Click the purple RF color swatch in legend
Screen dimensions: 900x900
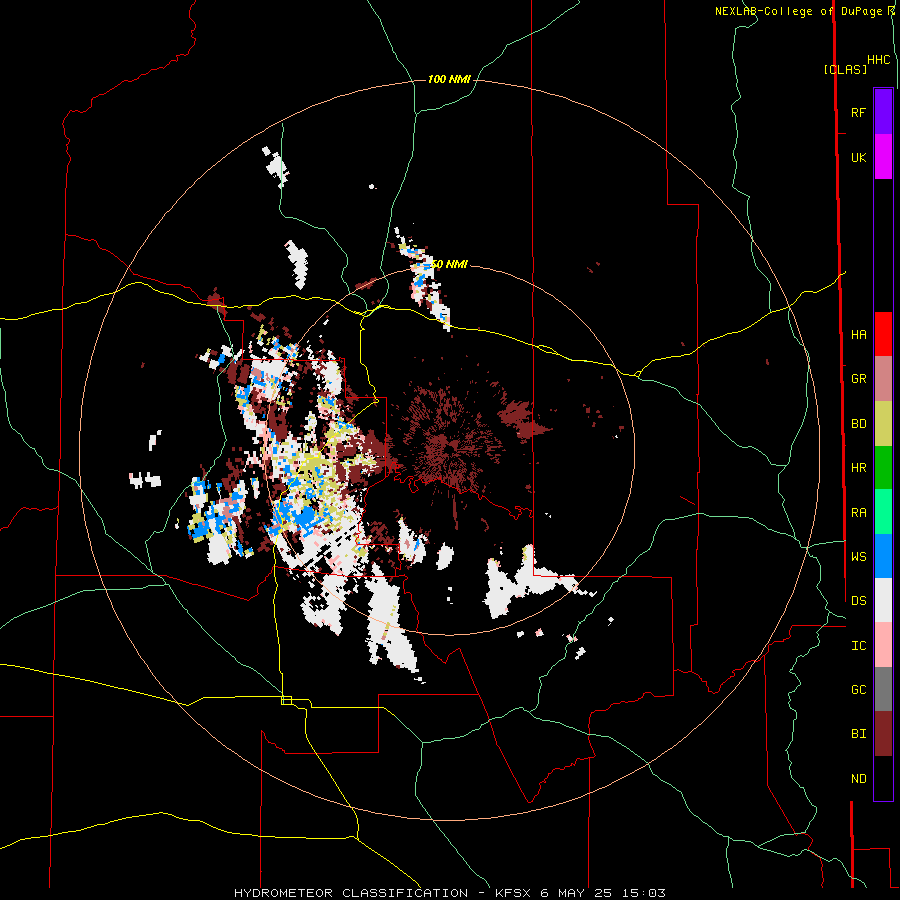click(x=883, y=112)
